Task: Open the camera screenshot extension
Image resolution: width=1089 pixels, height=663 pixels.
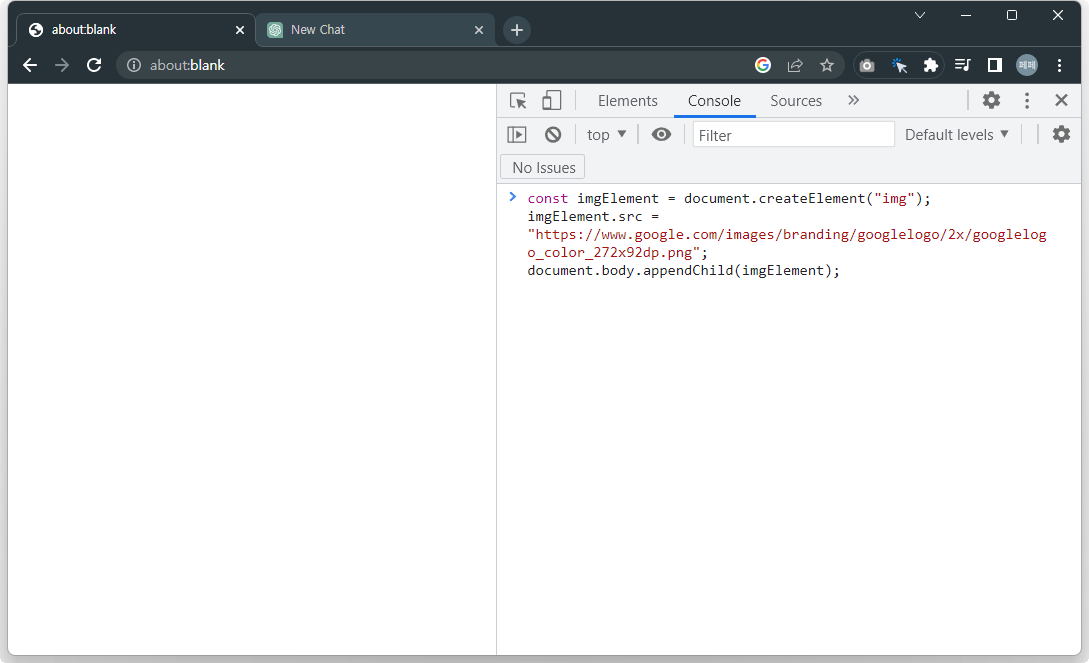Action: click(867, 65)
